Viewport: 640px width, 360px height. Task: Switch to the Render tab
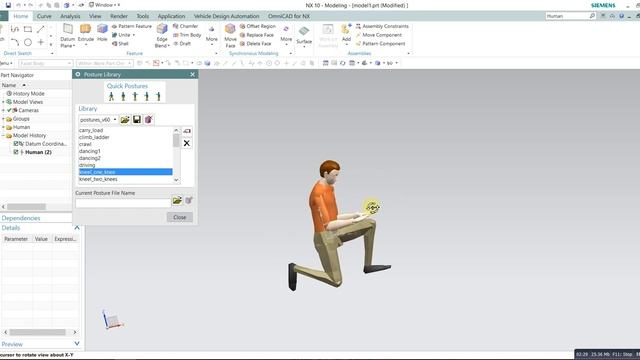point(119,16)
